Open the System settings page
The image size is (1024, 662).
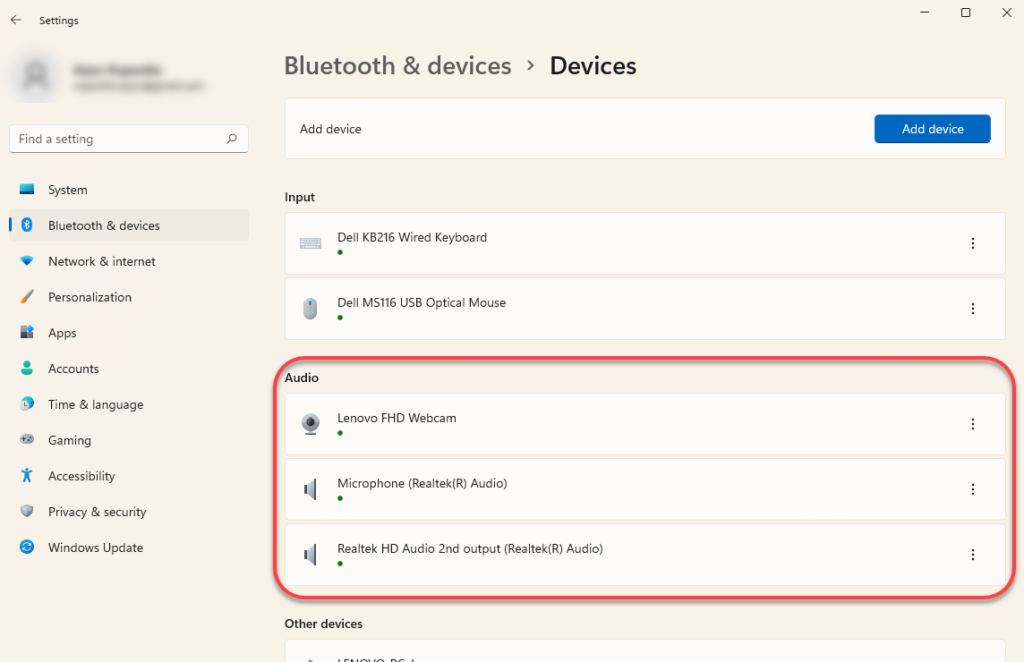68,190
